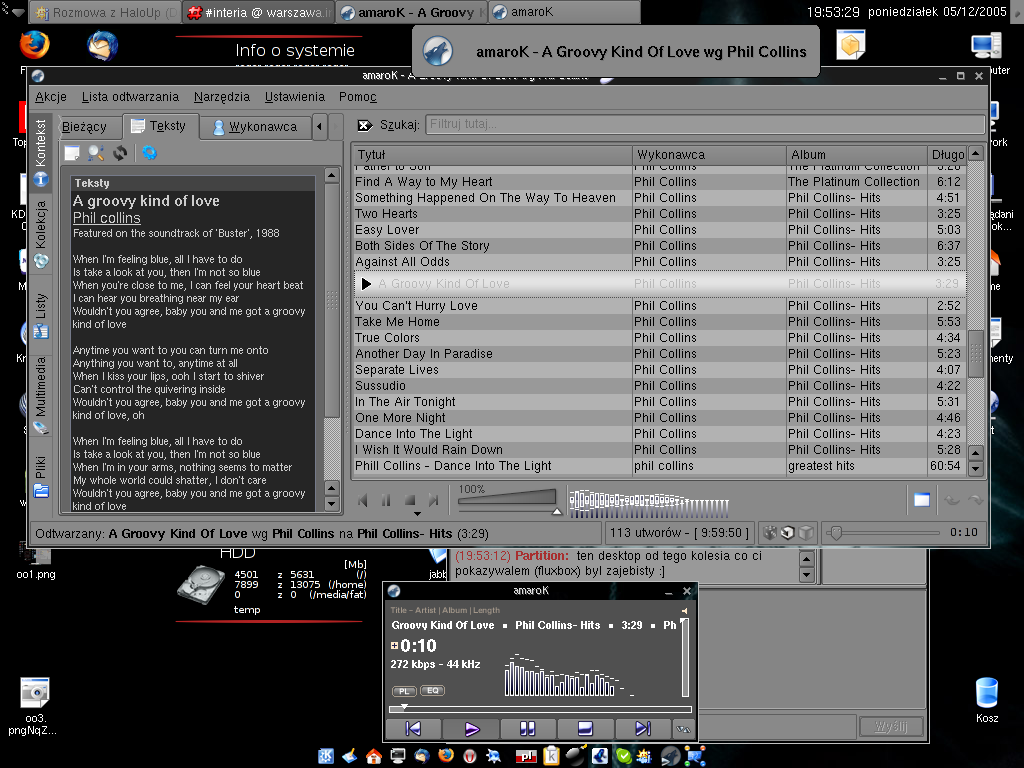1024x768 pixels.
Task: Toggle the white cube icon in status bar
Action: [x=788, y=533]
